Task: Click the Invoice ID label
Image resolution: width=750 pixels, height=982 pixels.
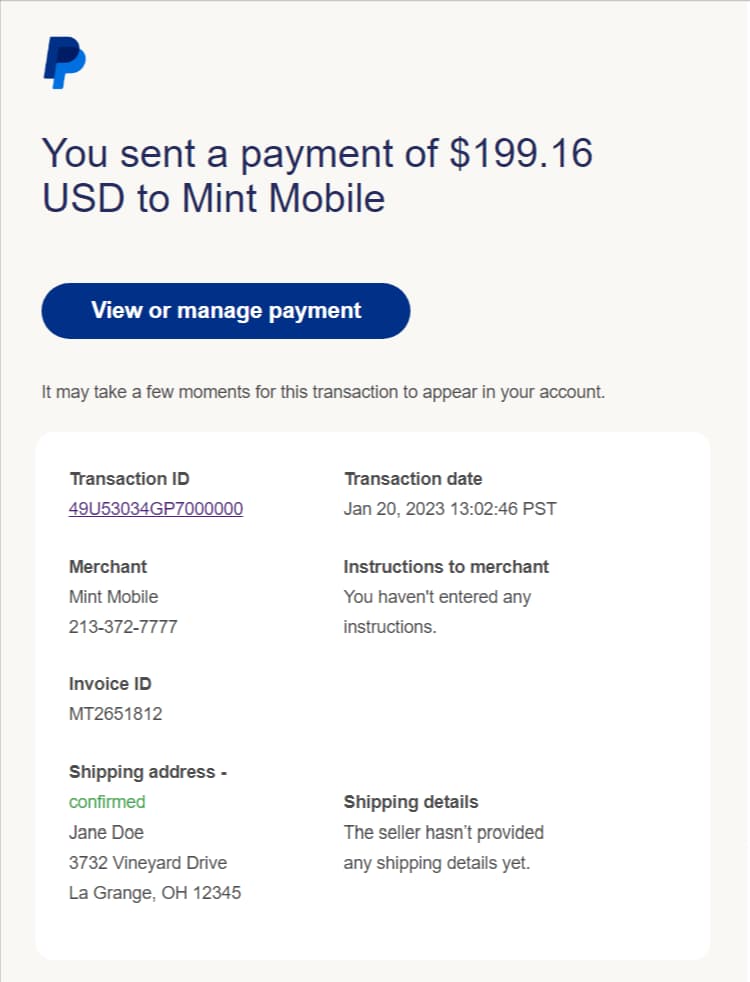Action: (110, 684)
